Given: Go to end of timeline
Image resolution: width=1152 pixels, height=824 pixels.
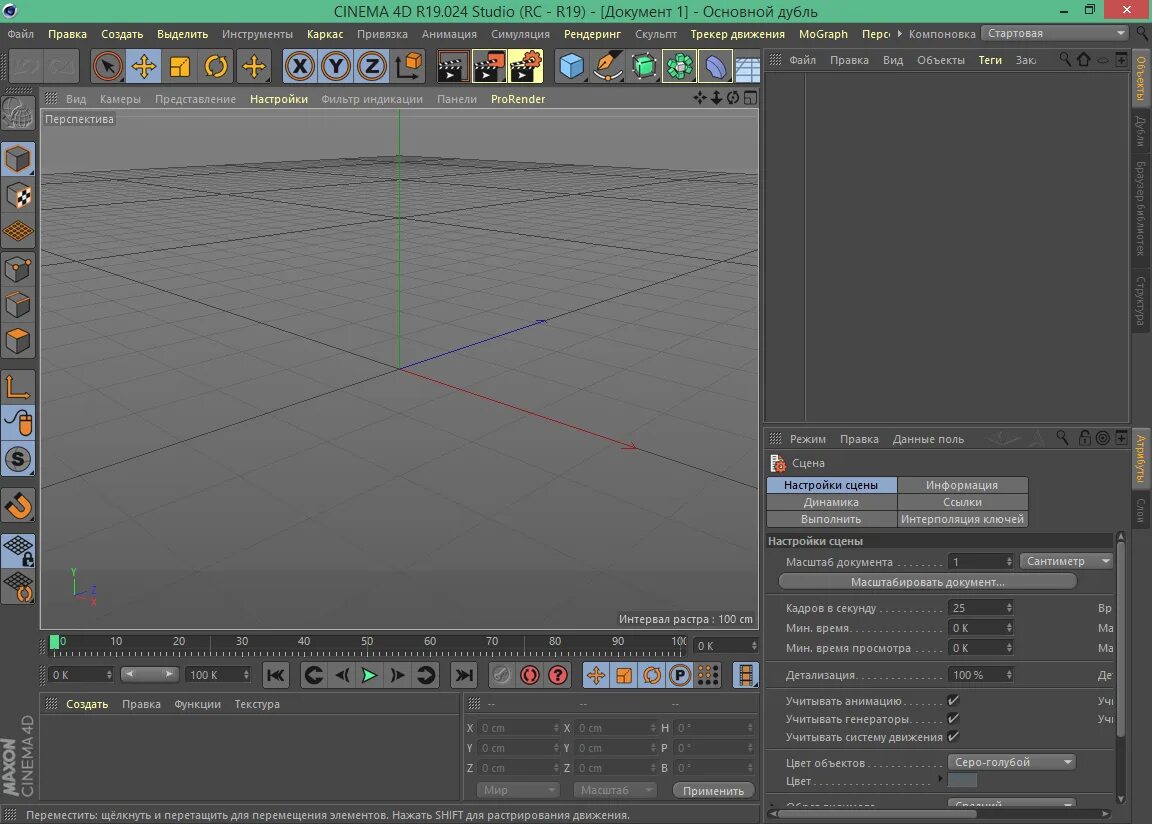Looking at the screenshot, I should [x=464, y=675].
